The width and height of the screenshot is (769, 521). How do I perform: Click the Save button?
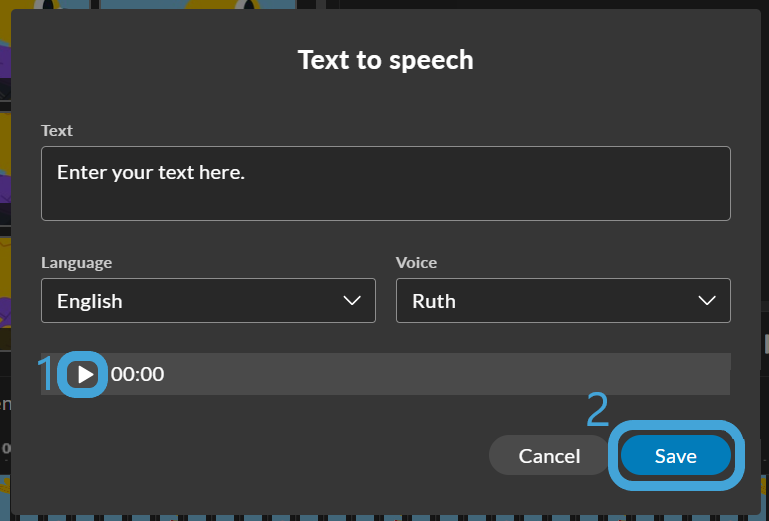675,456
